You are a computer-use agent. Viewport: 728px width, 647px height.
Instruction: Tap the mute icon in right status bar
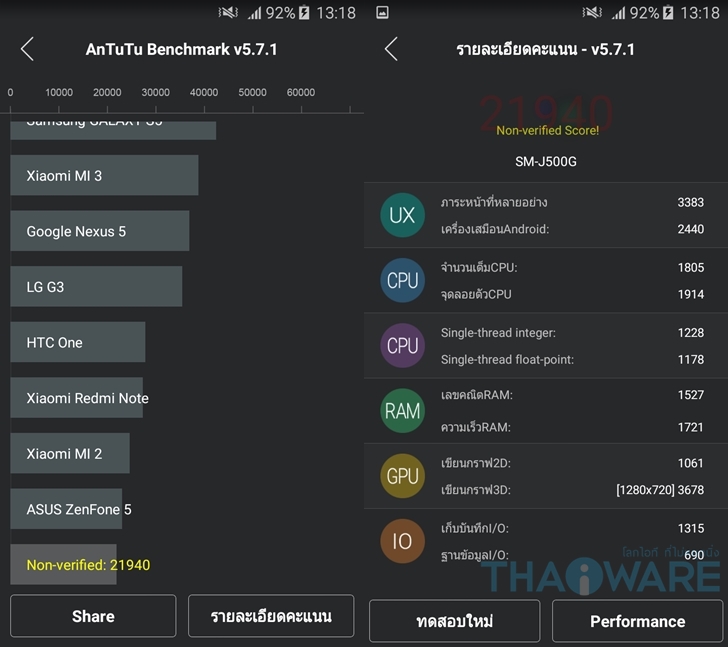592,13
